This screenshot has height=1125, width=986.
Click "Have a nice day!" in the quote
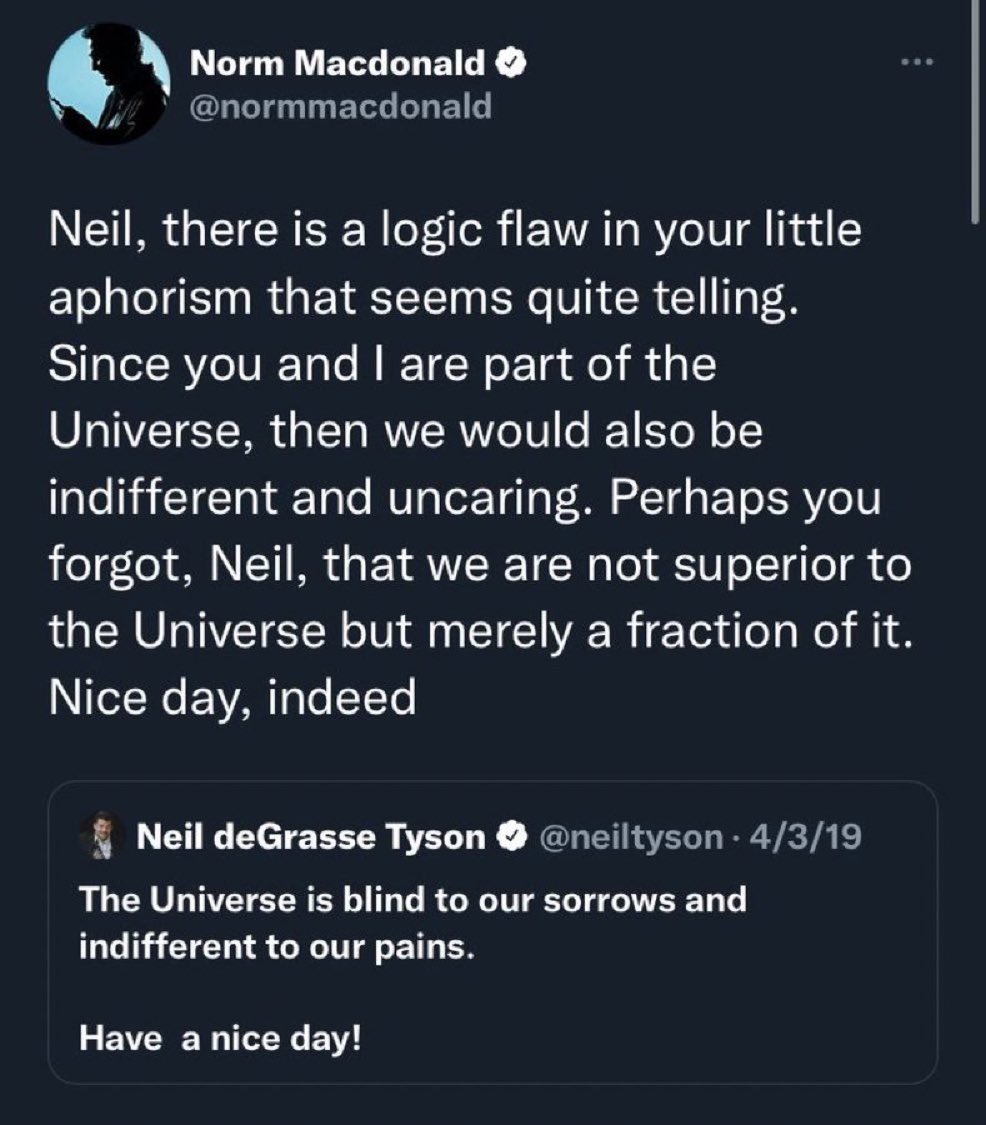pyautogui.click(x=220, y=1039)
